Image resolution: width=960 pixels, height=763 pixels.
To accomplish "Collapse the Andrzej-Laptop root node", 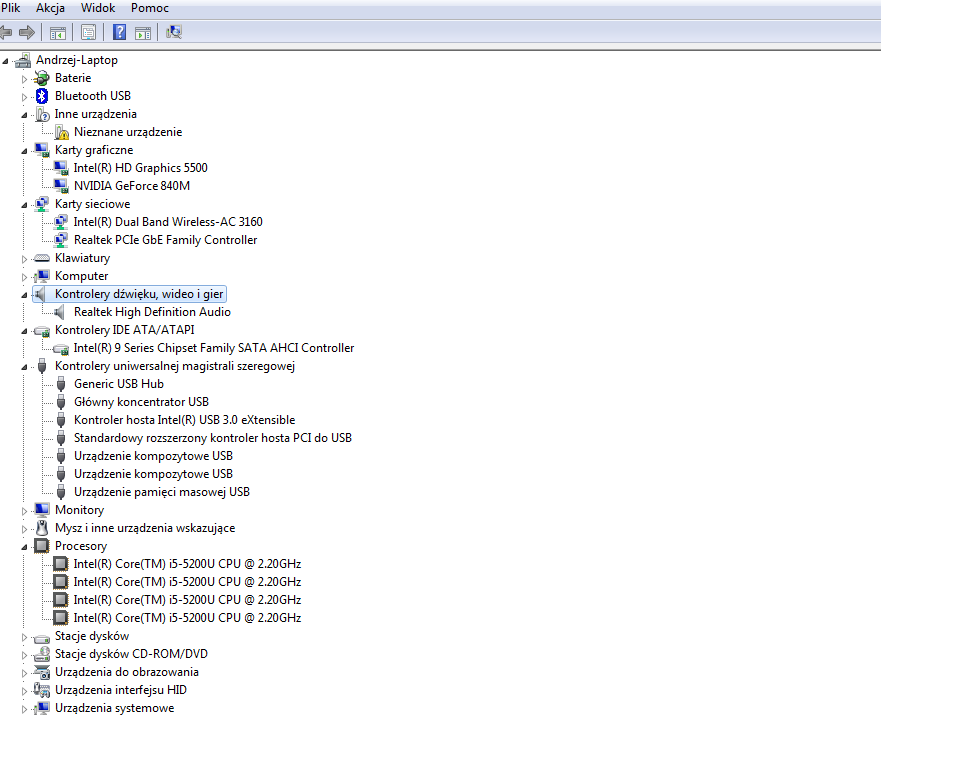I will click(x=6, y=61).
